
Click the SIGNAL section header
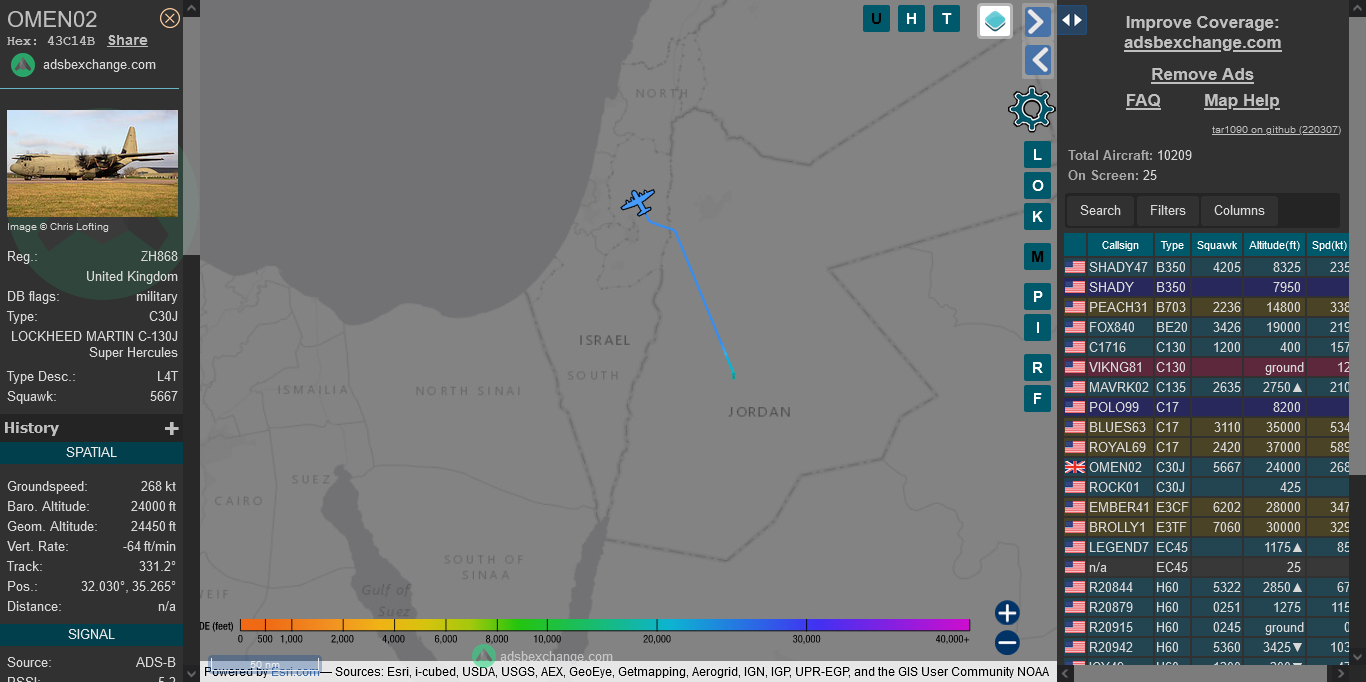[x=91, y=634]
